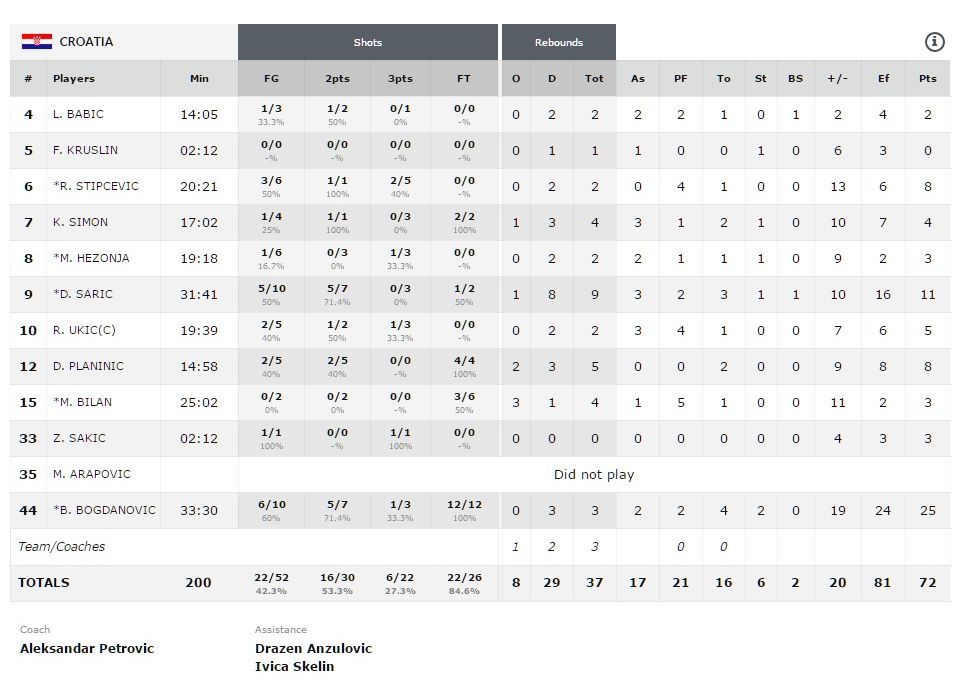Click assistant Drazen Anzulovic
Screen dimensions: 954x688
(313, 648)
